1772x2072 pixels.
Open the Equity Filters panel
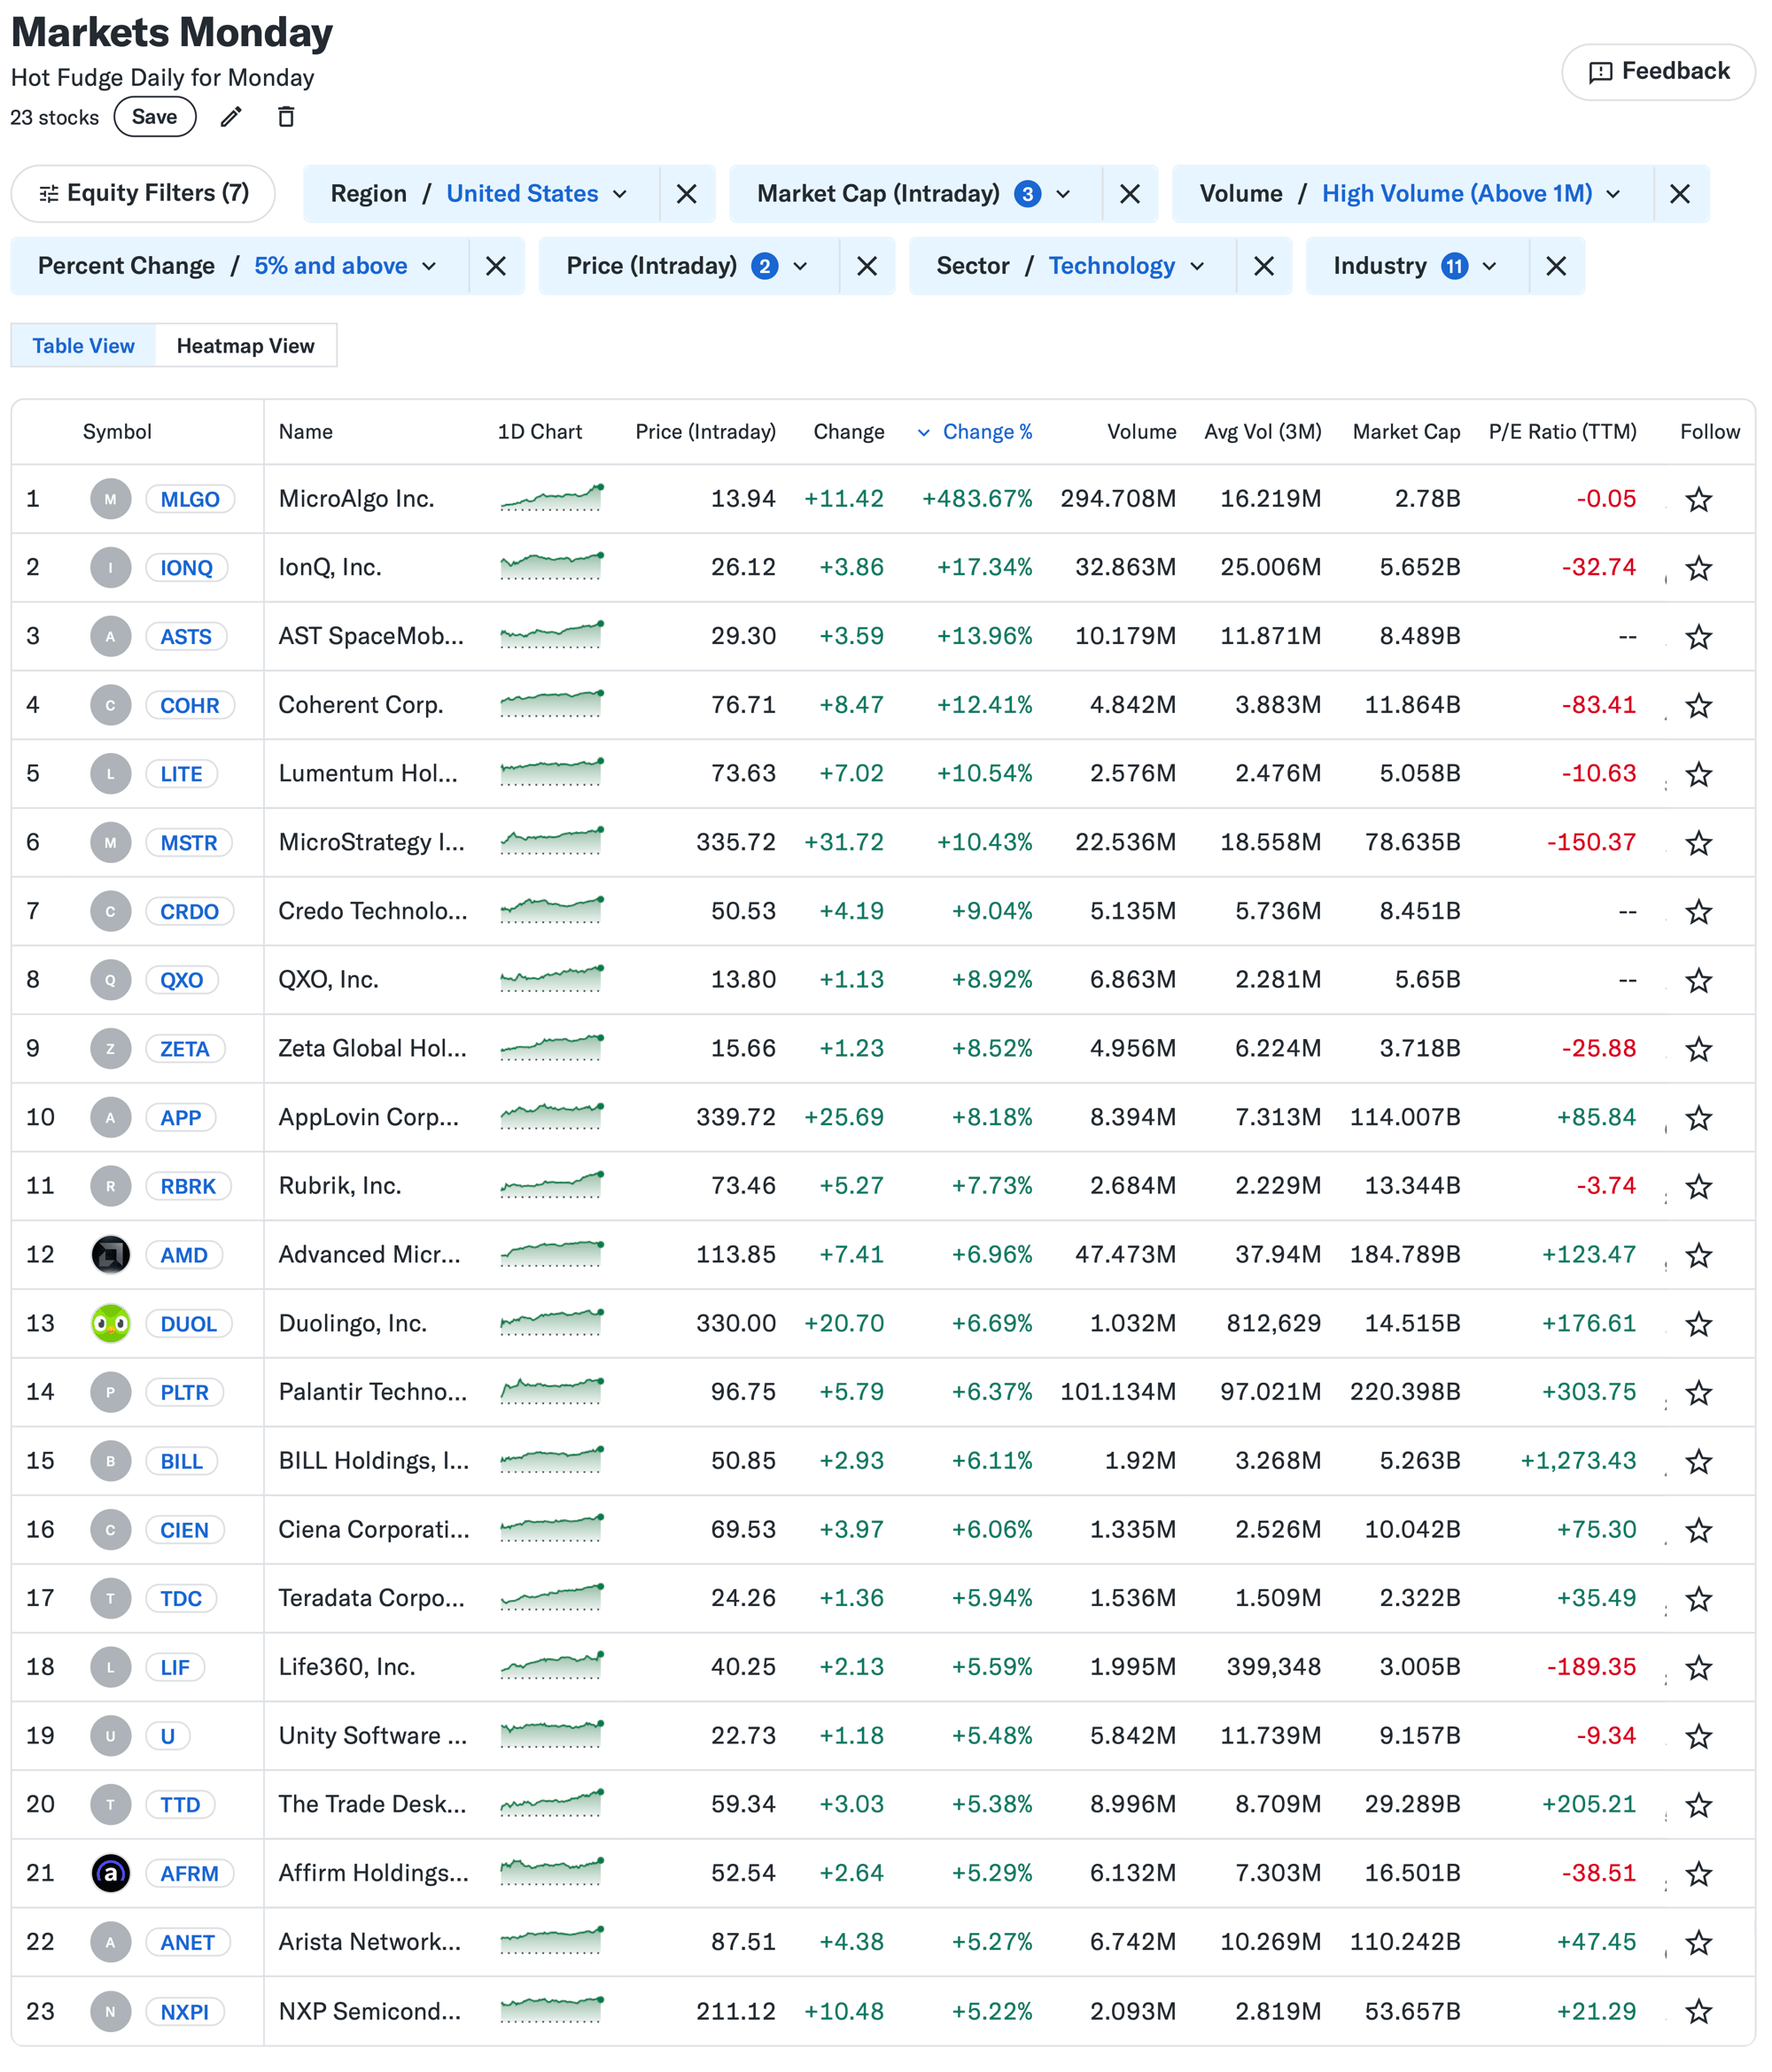(x=143, y=193)
